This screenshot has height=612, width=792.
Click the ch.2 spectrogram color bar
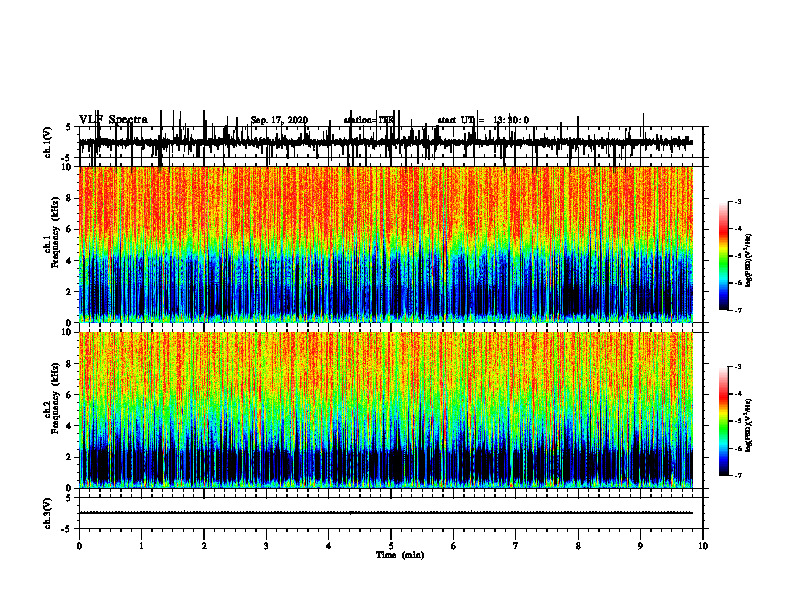click(723, 421)
